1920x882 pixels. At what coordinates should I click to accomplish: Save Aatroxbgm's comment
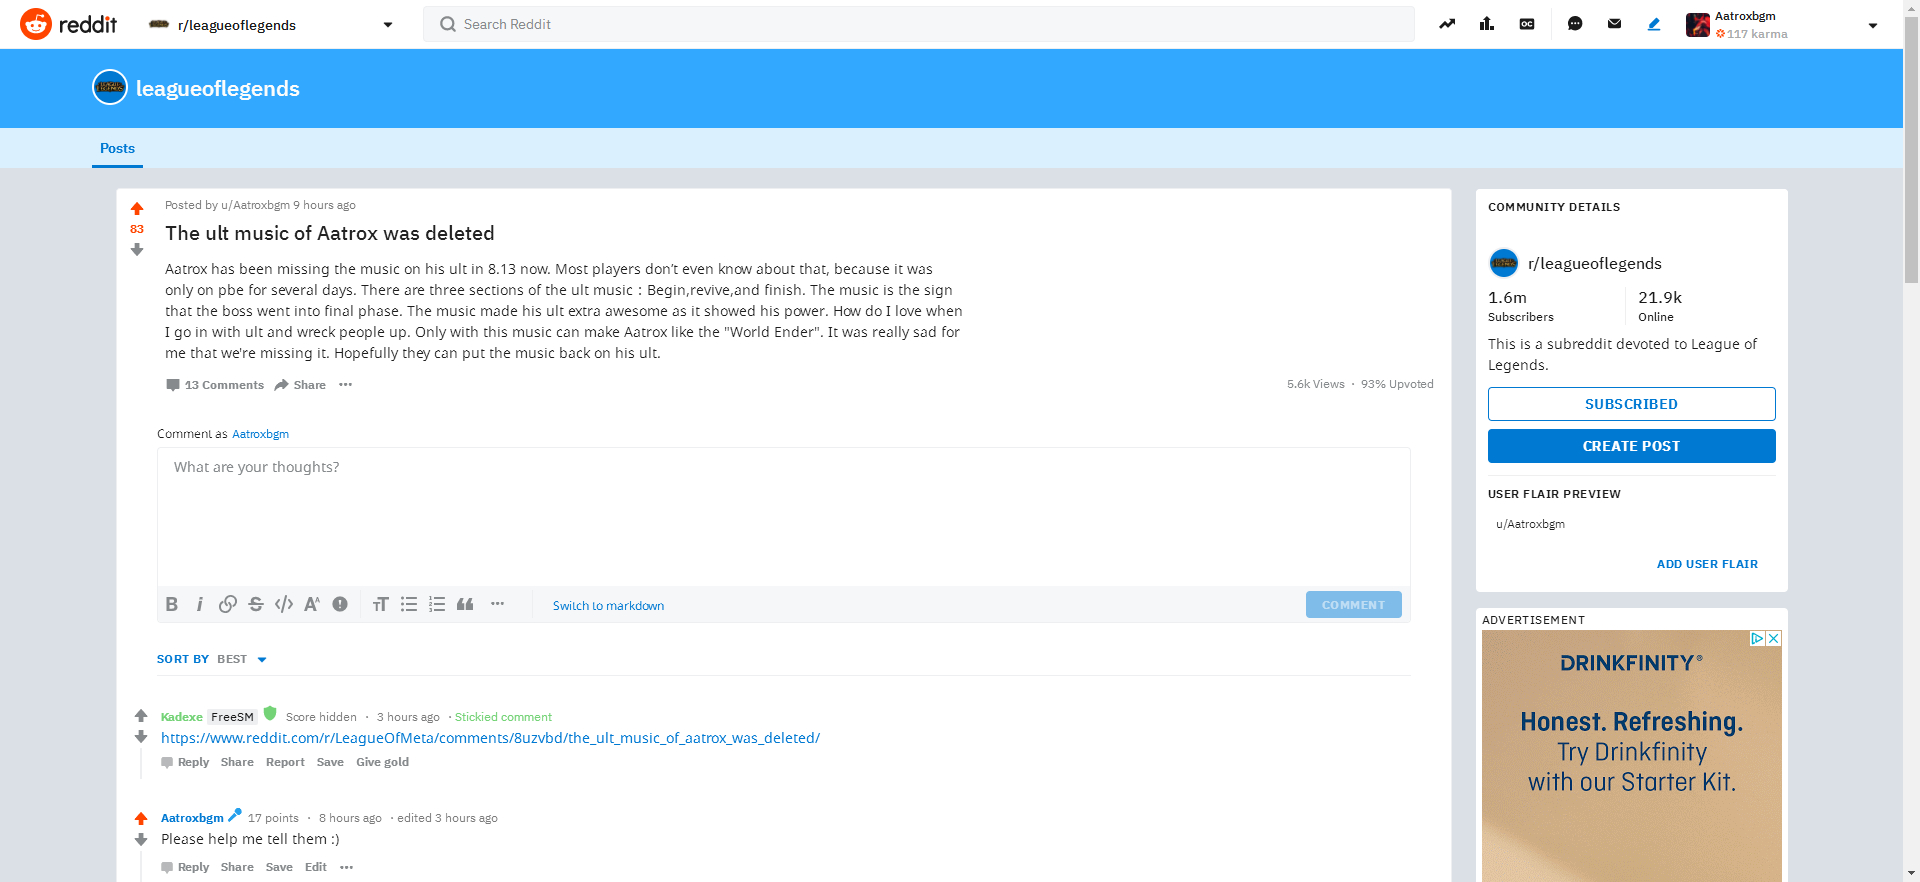(x=279, y=867)
